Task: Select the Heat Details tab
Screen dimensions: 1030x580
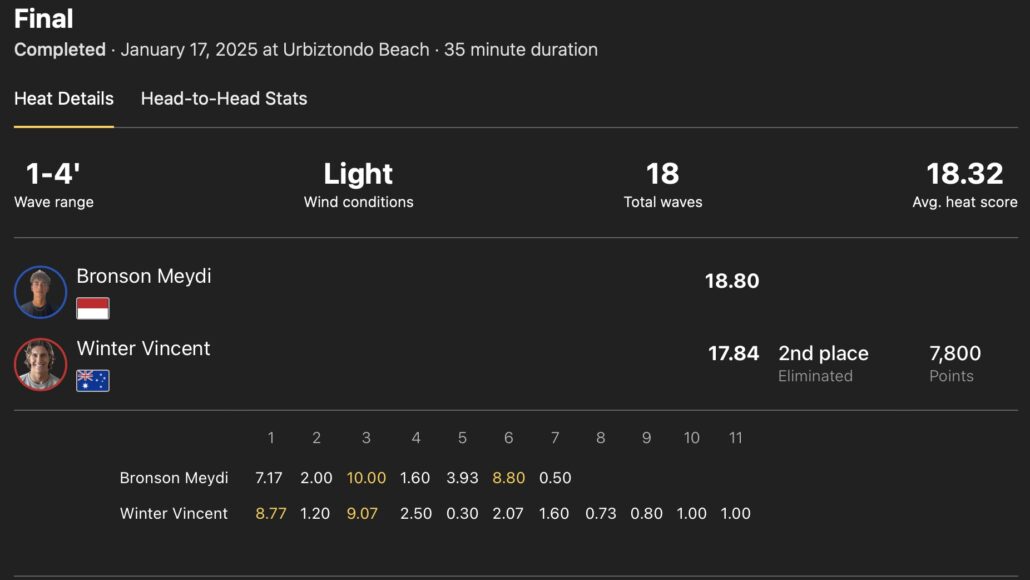Action: click(64, 99)
